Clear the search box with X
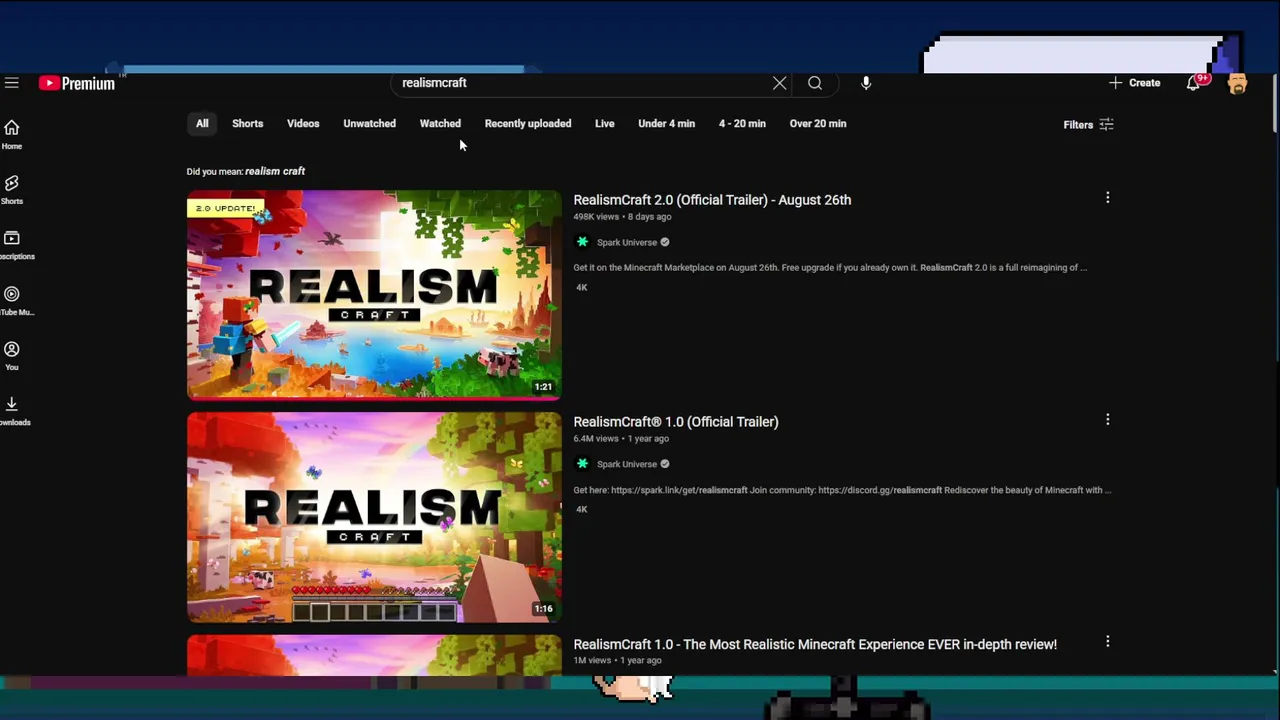Screen dimensions: 1280x720 [x=780, y=83]
